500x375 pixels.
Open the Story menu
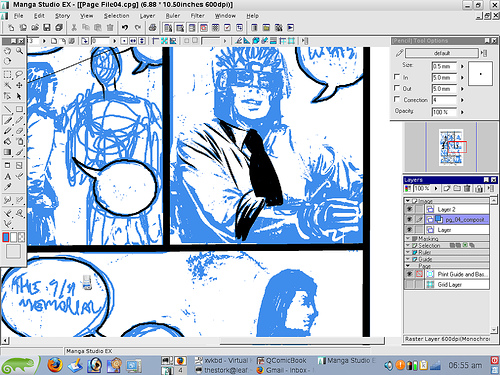coord(62,16)
